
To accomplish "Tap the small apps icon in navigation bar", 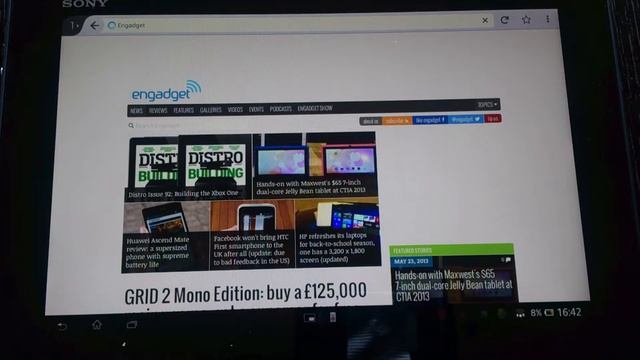I will (x=310, y=318).
